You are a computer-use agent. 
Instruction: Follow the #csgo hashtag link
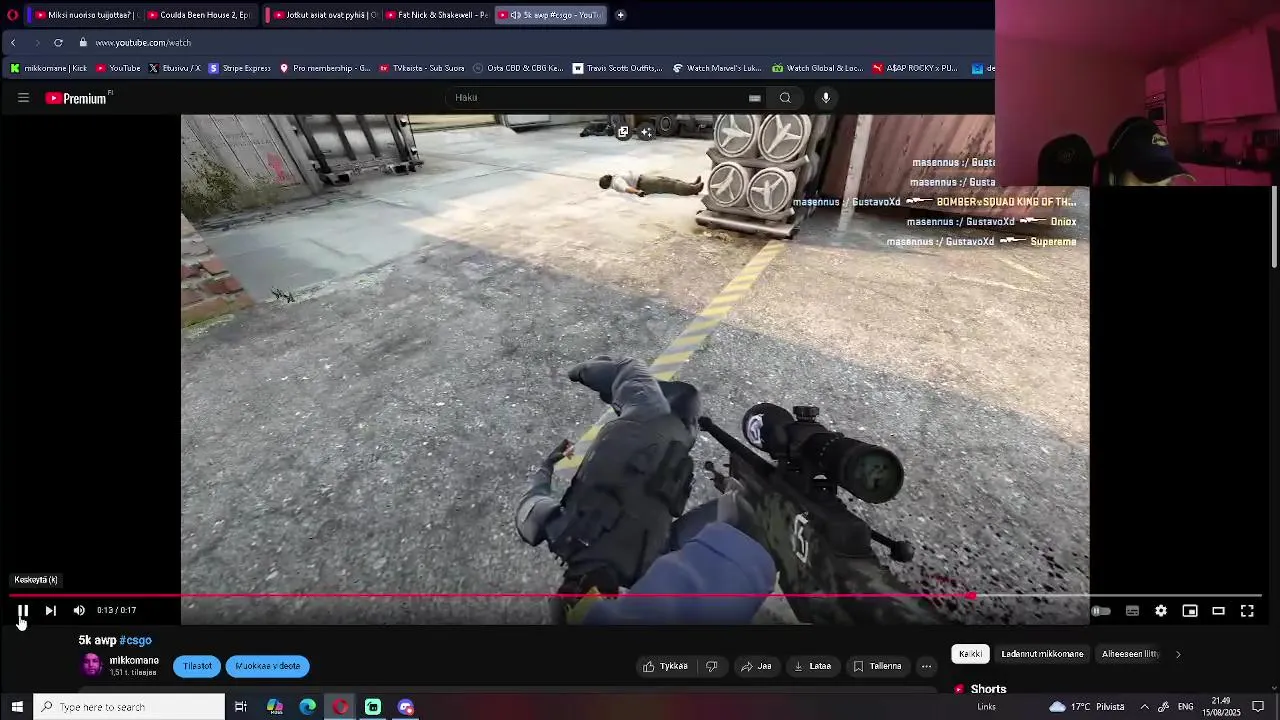pyautogui.click(x=136, y=640)
